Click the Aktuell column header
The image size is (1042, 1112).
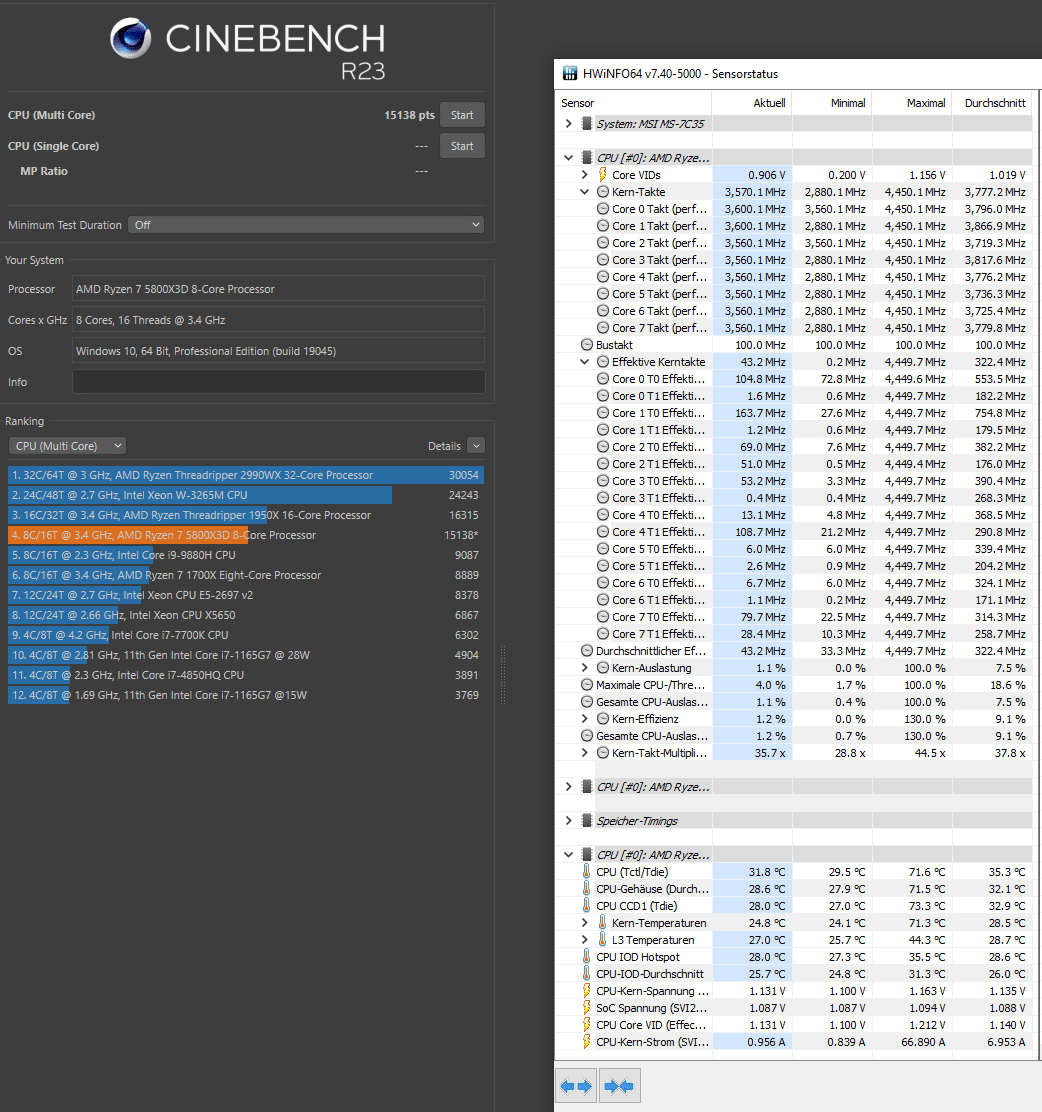pos(752,103)
